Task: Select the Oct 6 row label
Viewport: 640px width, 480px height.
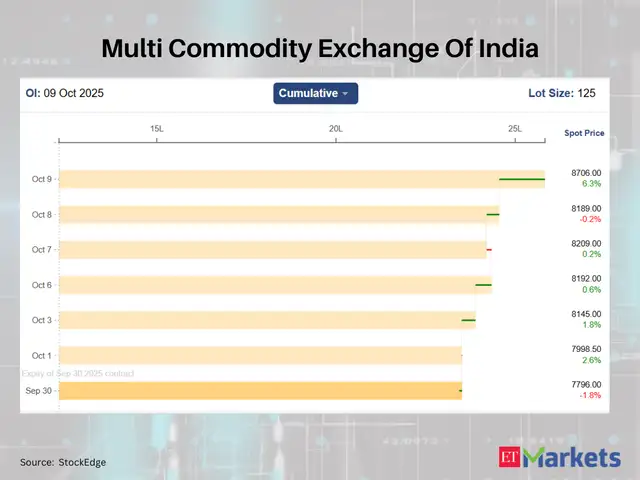Action: 41,285
